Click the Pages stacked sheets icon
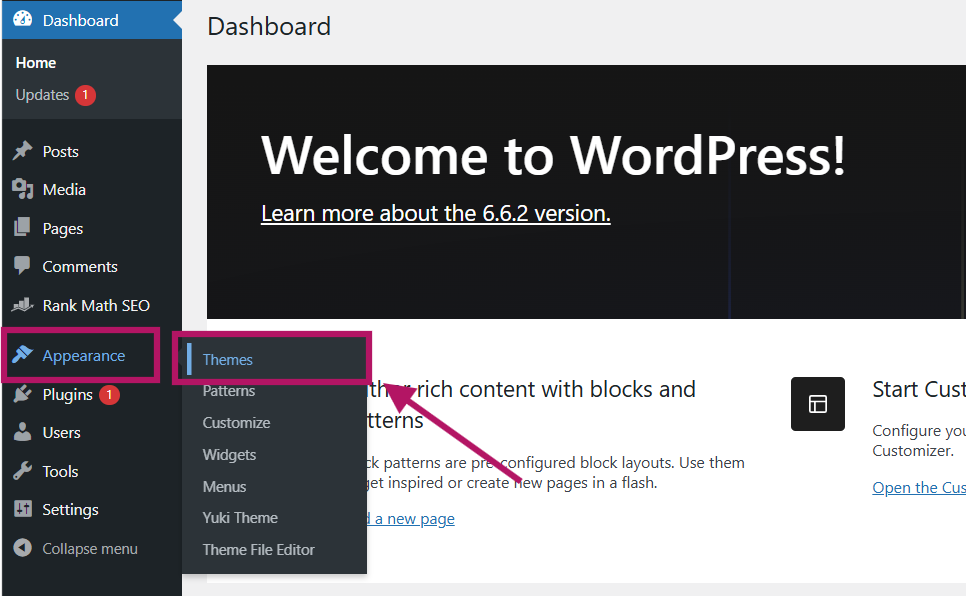Image resolution: width=966 pixels, height=596 pixels. click(23, 227)
